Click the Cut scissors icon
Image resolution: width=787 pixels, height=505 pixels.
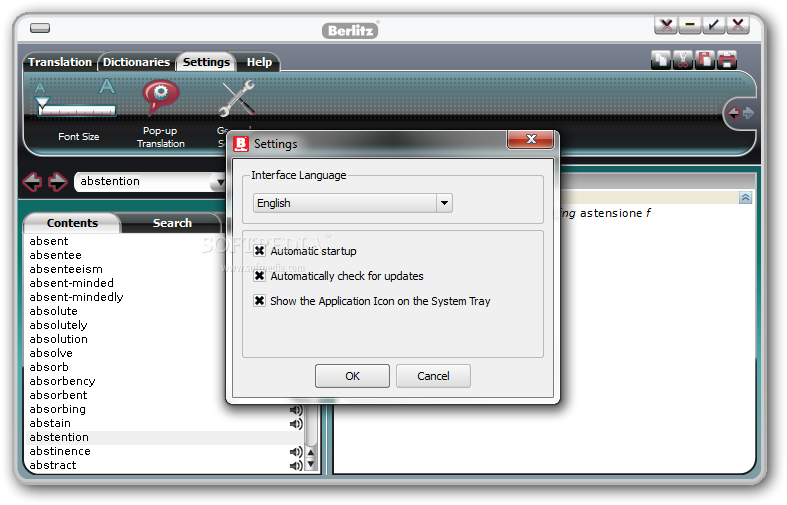pos(683,60)
